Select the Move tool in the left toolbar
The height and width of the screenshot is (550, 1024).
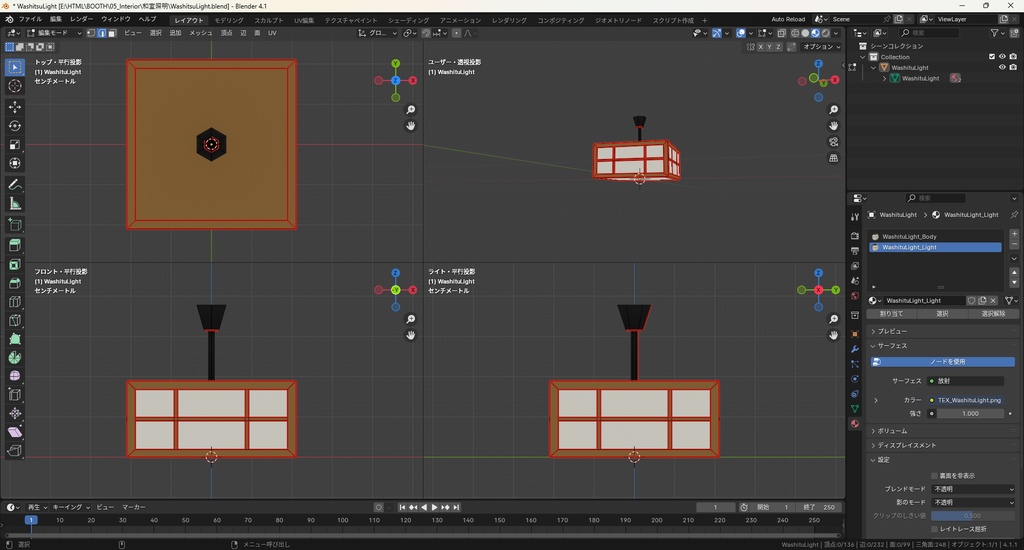15,107
